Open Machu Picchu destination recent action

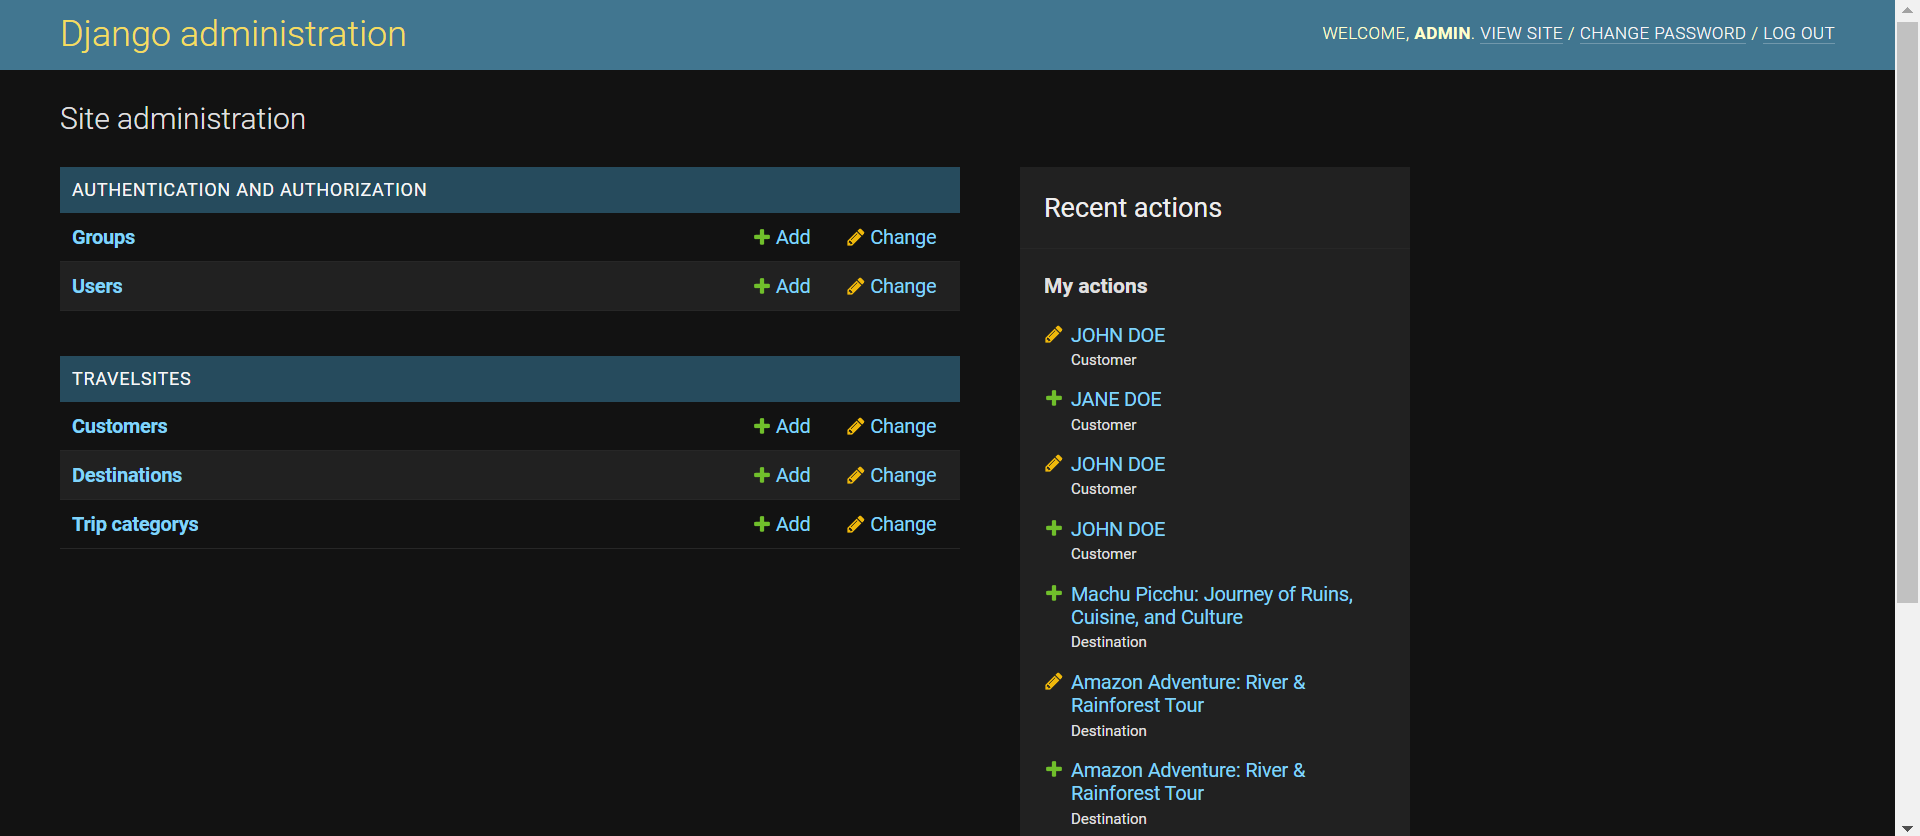pyautogui.click(x=1212, y=606)
